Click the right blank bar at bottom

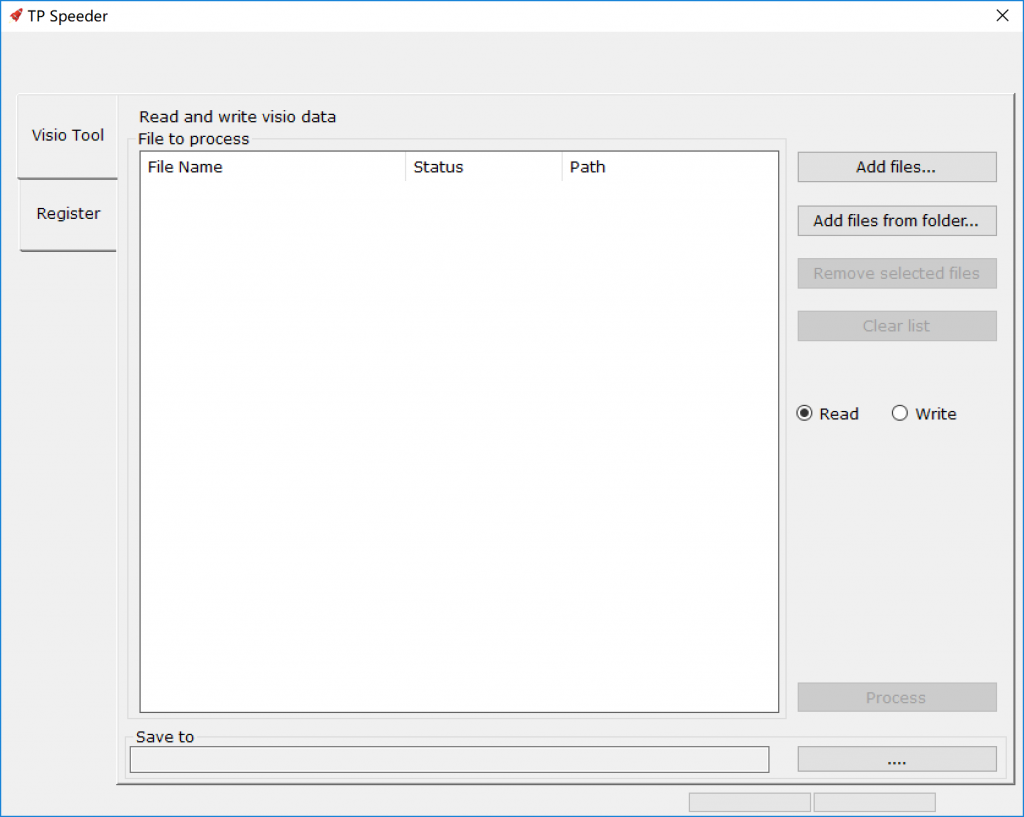click(x=874, y=802)
